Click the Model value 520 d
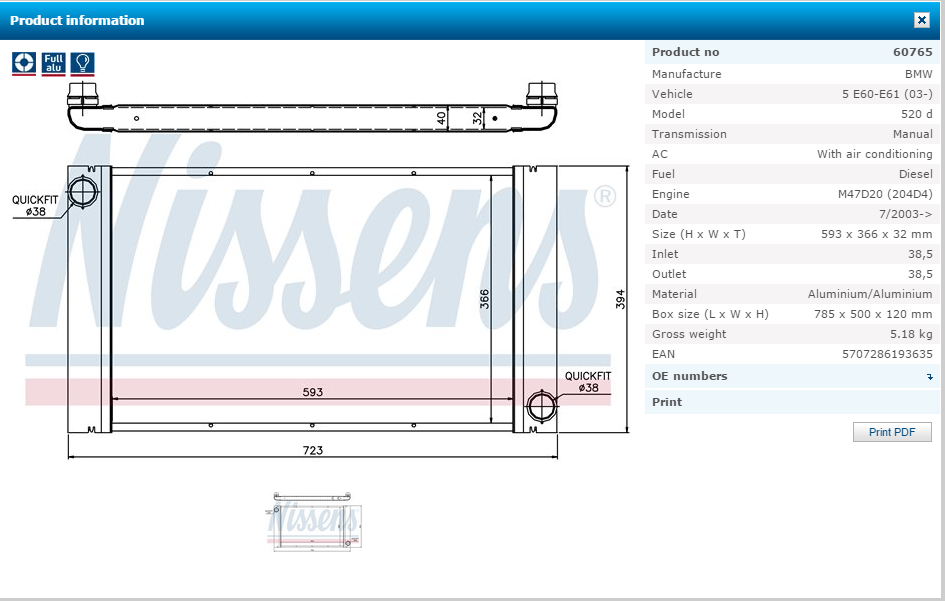The height and width of the screenshot is (601, 945). point(917,114)
